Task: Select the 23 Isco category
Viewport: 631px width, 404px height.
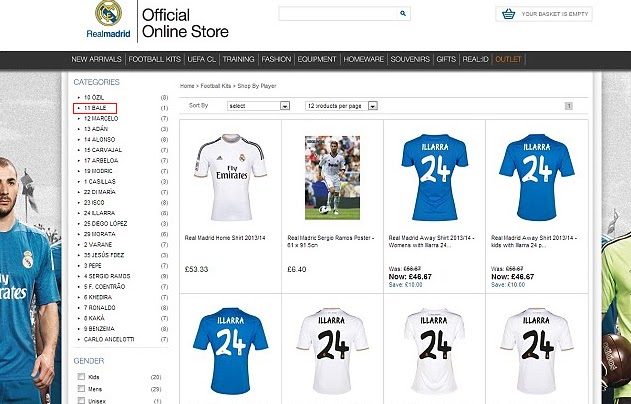Action: (x=94, y=202)
